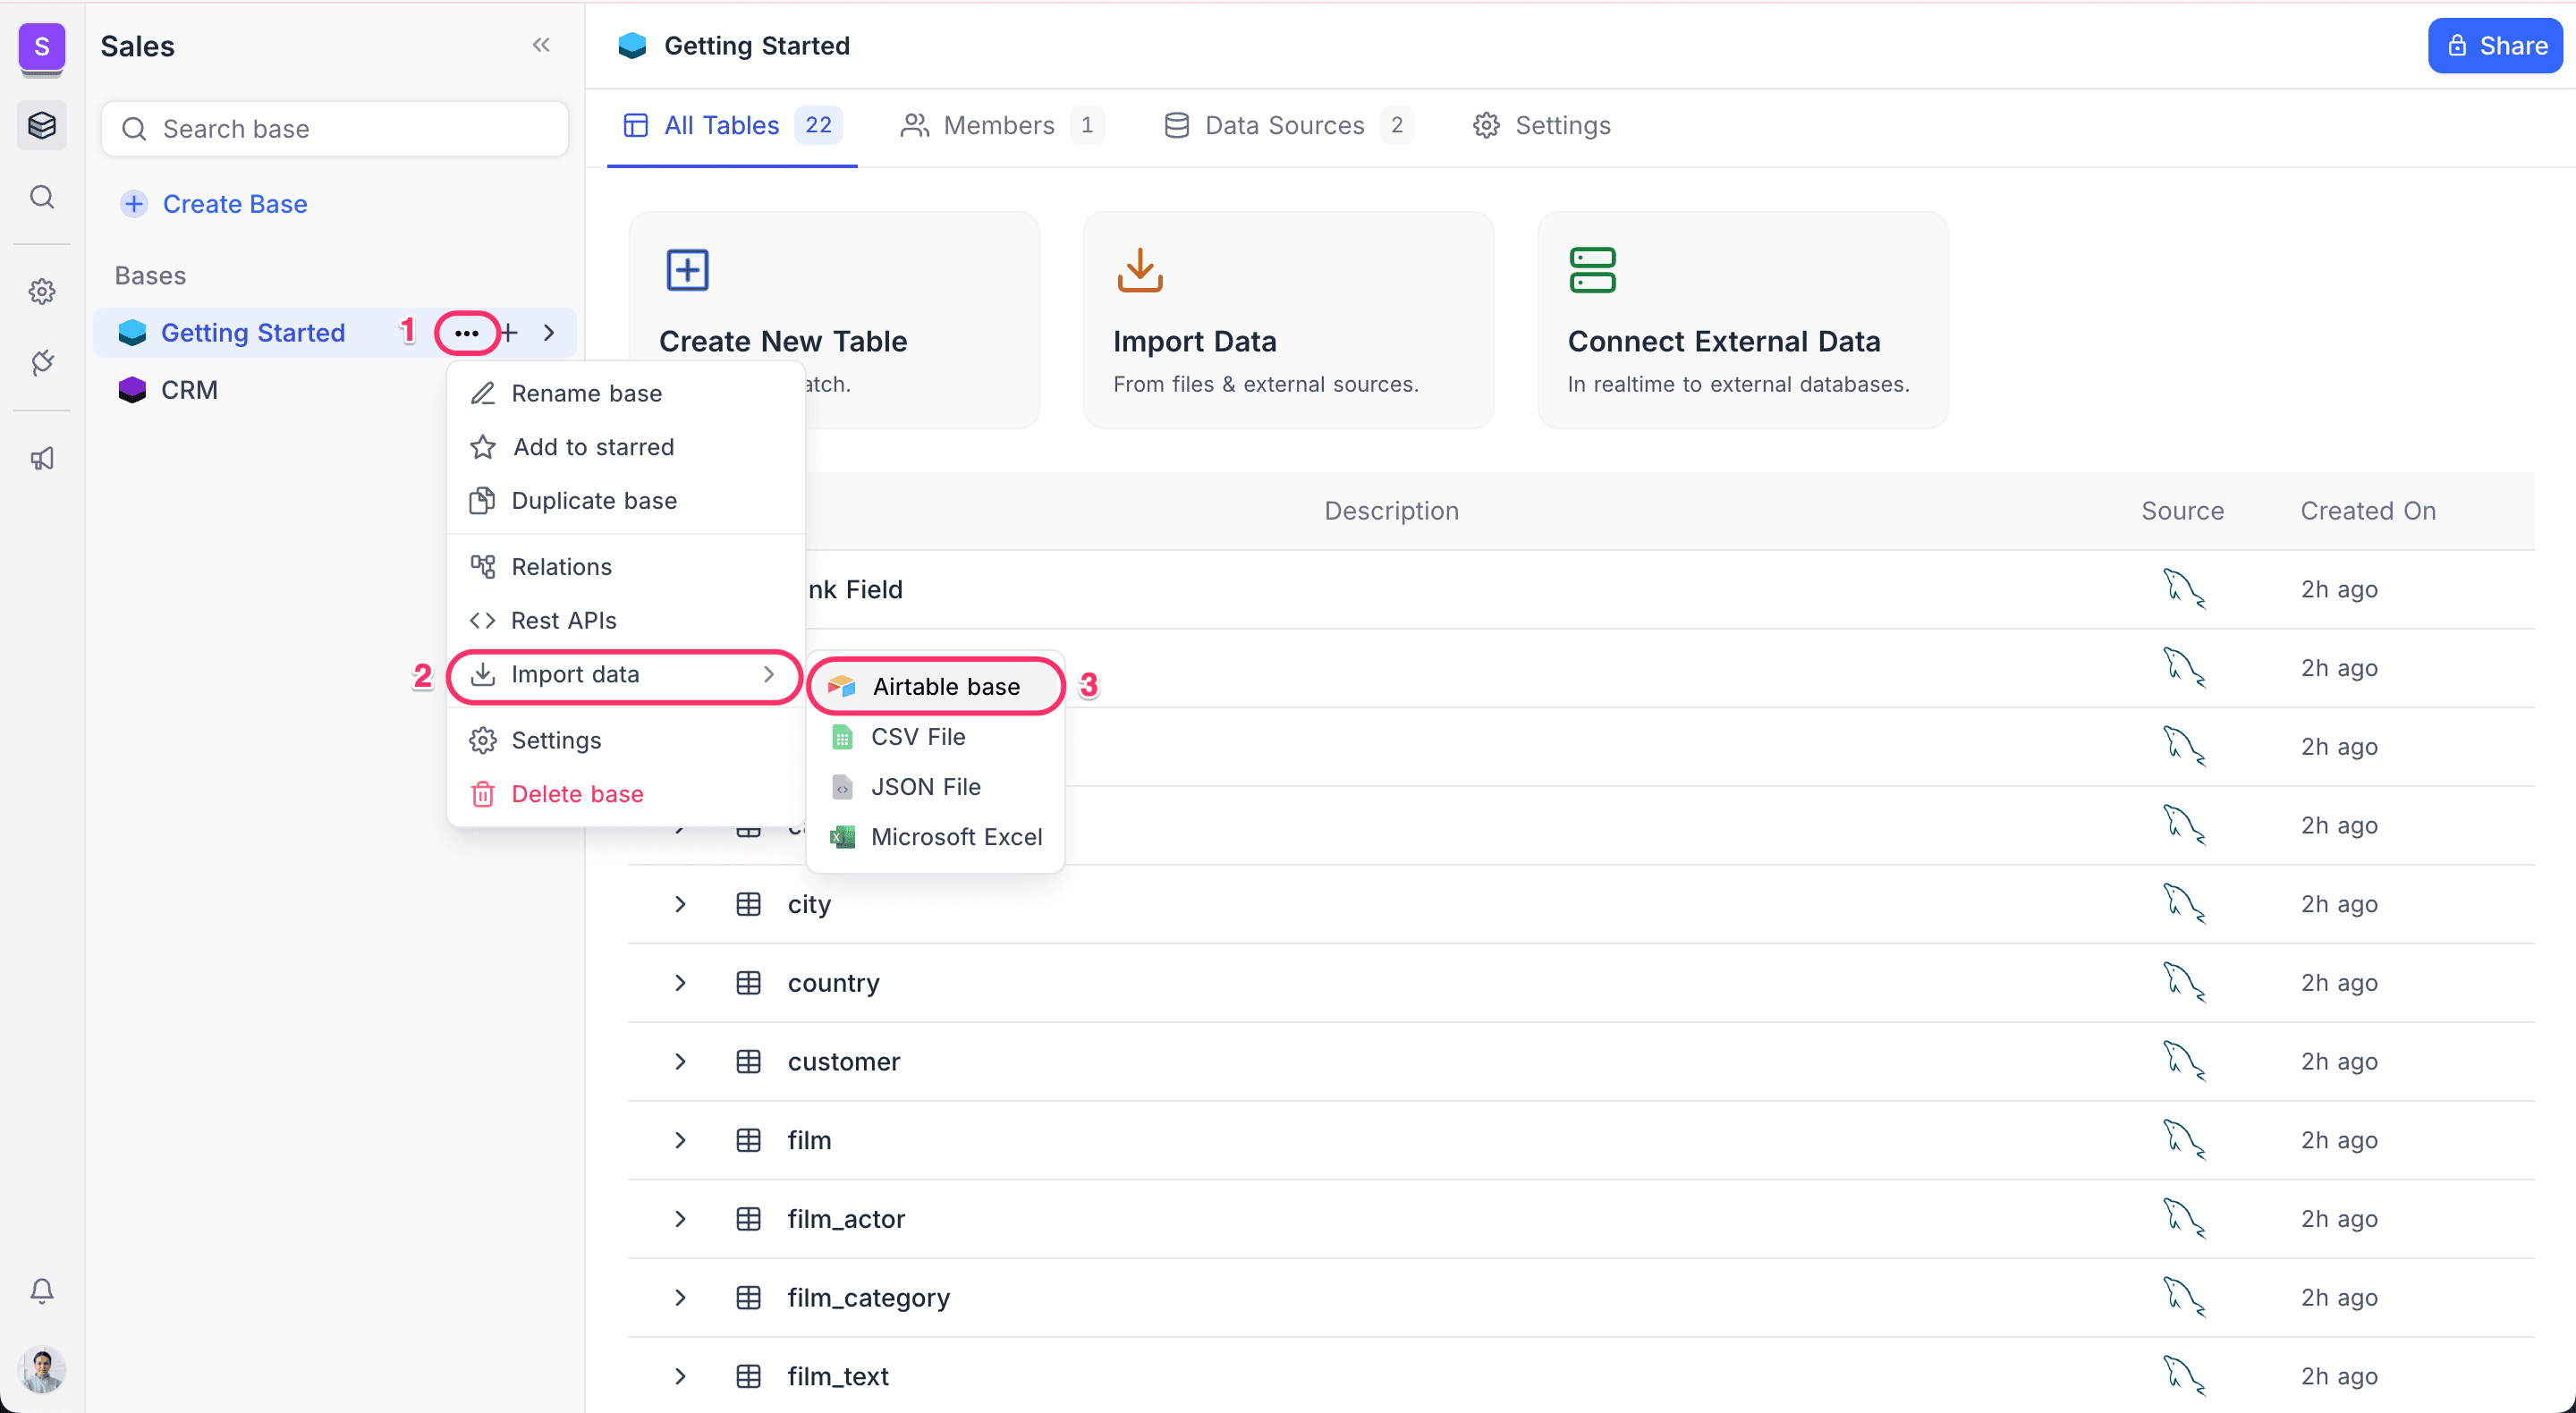The image size is (2576, 1413).
Task: Expand the city table row
Action: tap(680, 904)
